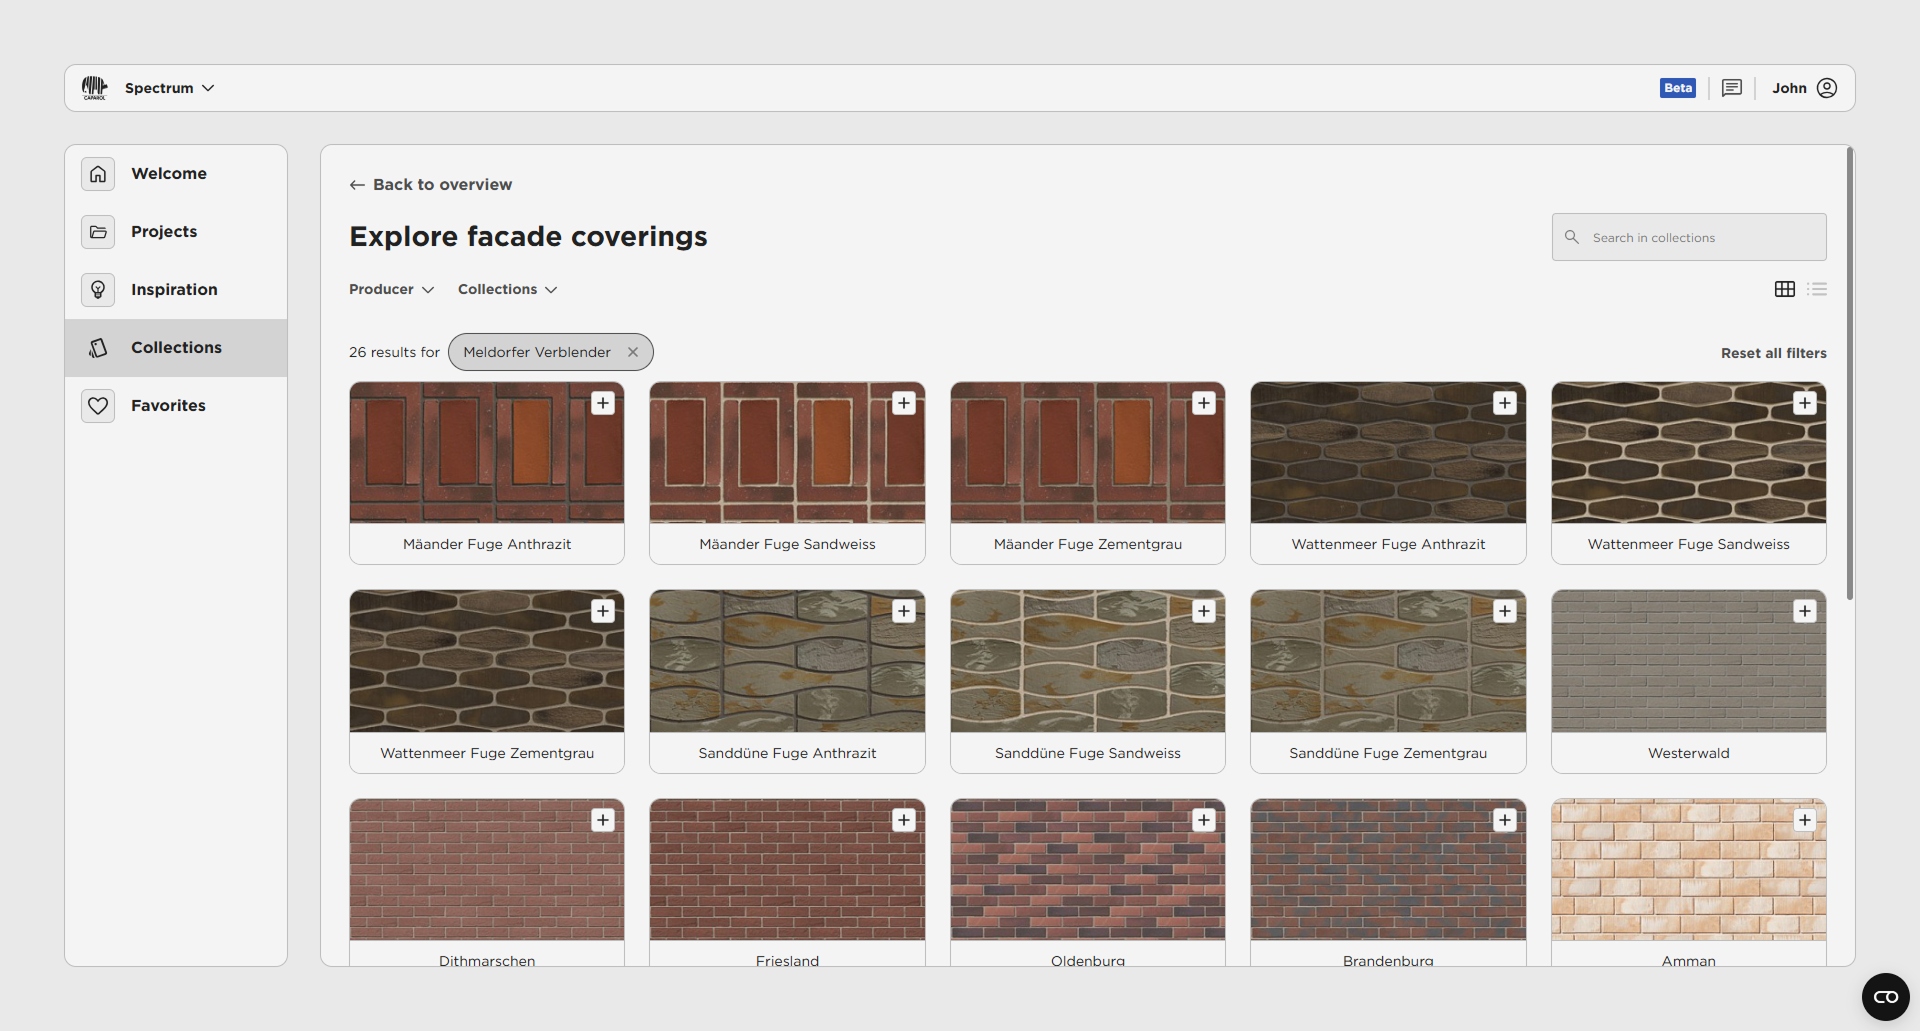Viewport: 1920px width, 1031px height.
Task: Open the chat widget bubble icon
Action: click(x=1885, y=997)
